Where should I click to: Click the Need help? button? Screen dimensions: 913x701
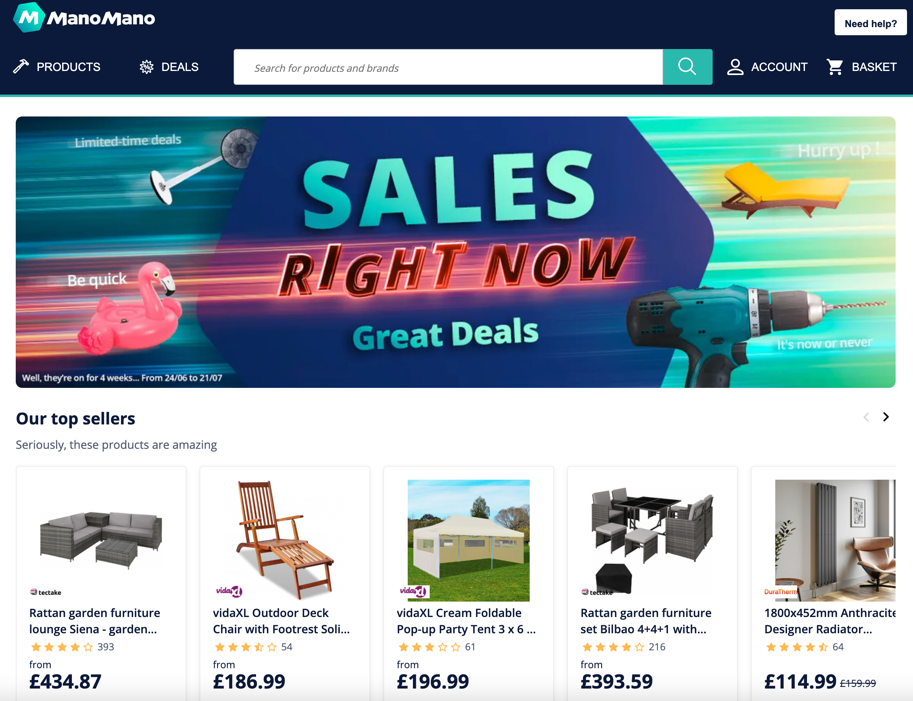click(870, 23)
